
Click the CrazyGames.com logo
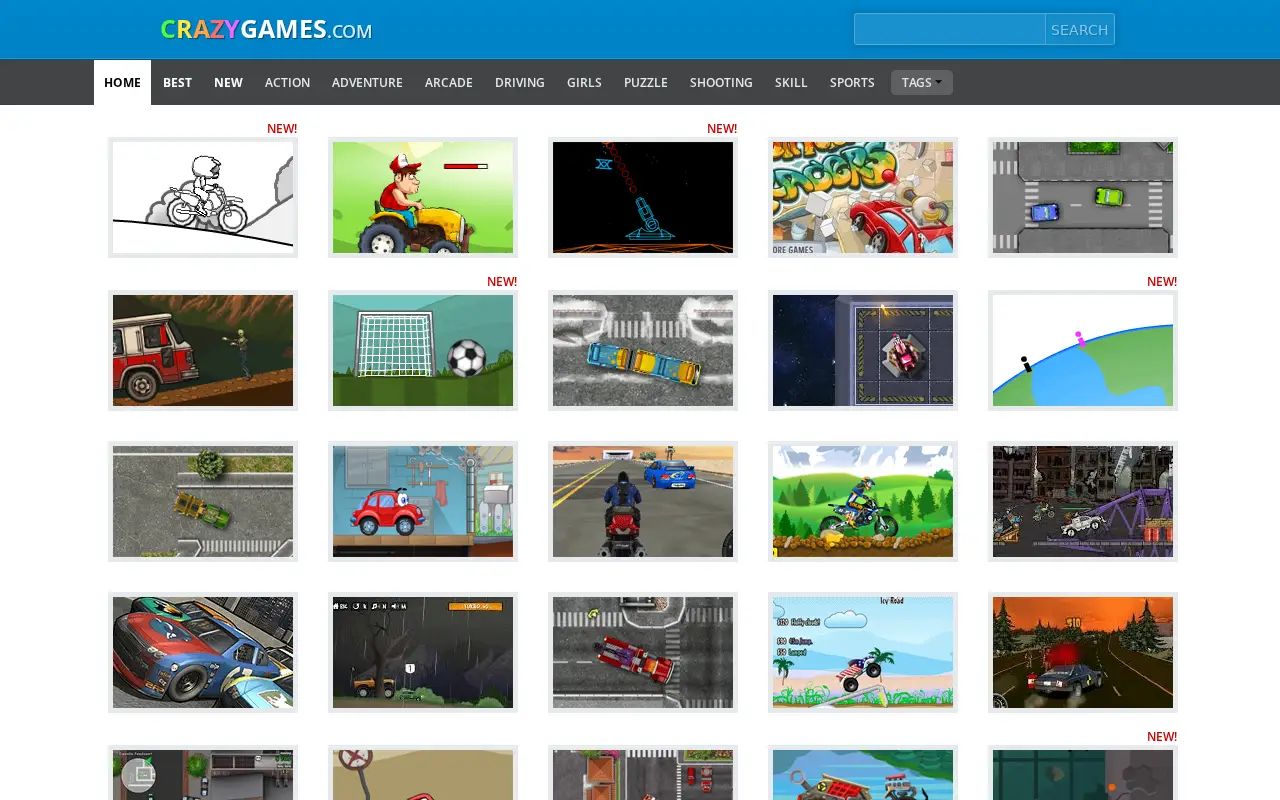click(266, 30)
